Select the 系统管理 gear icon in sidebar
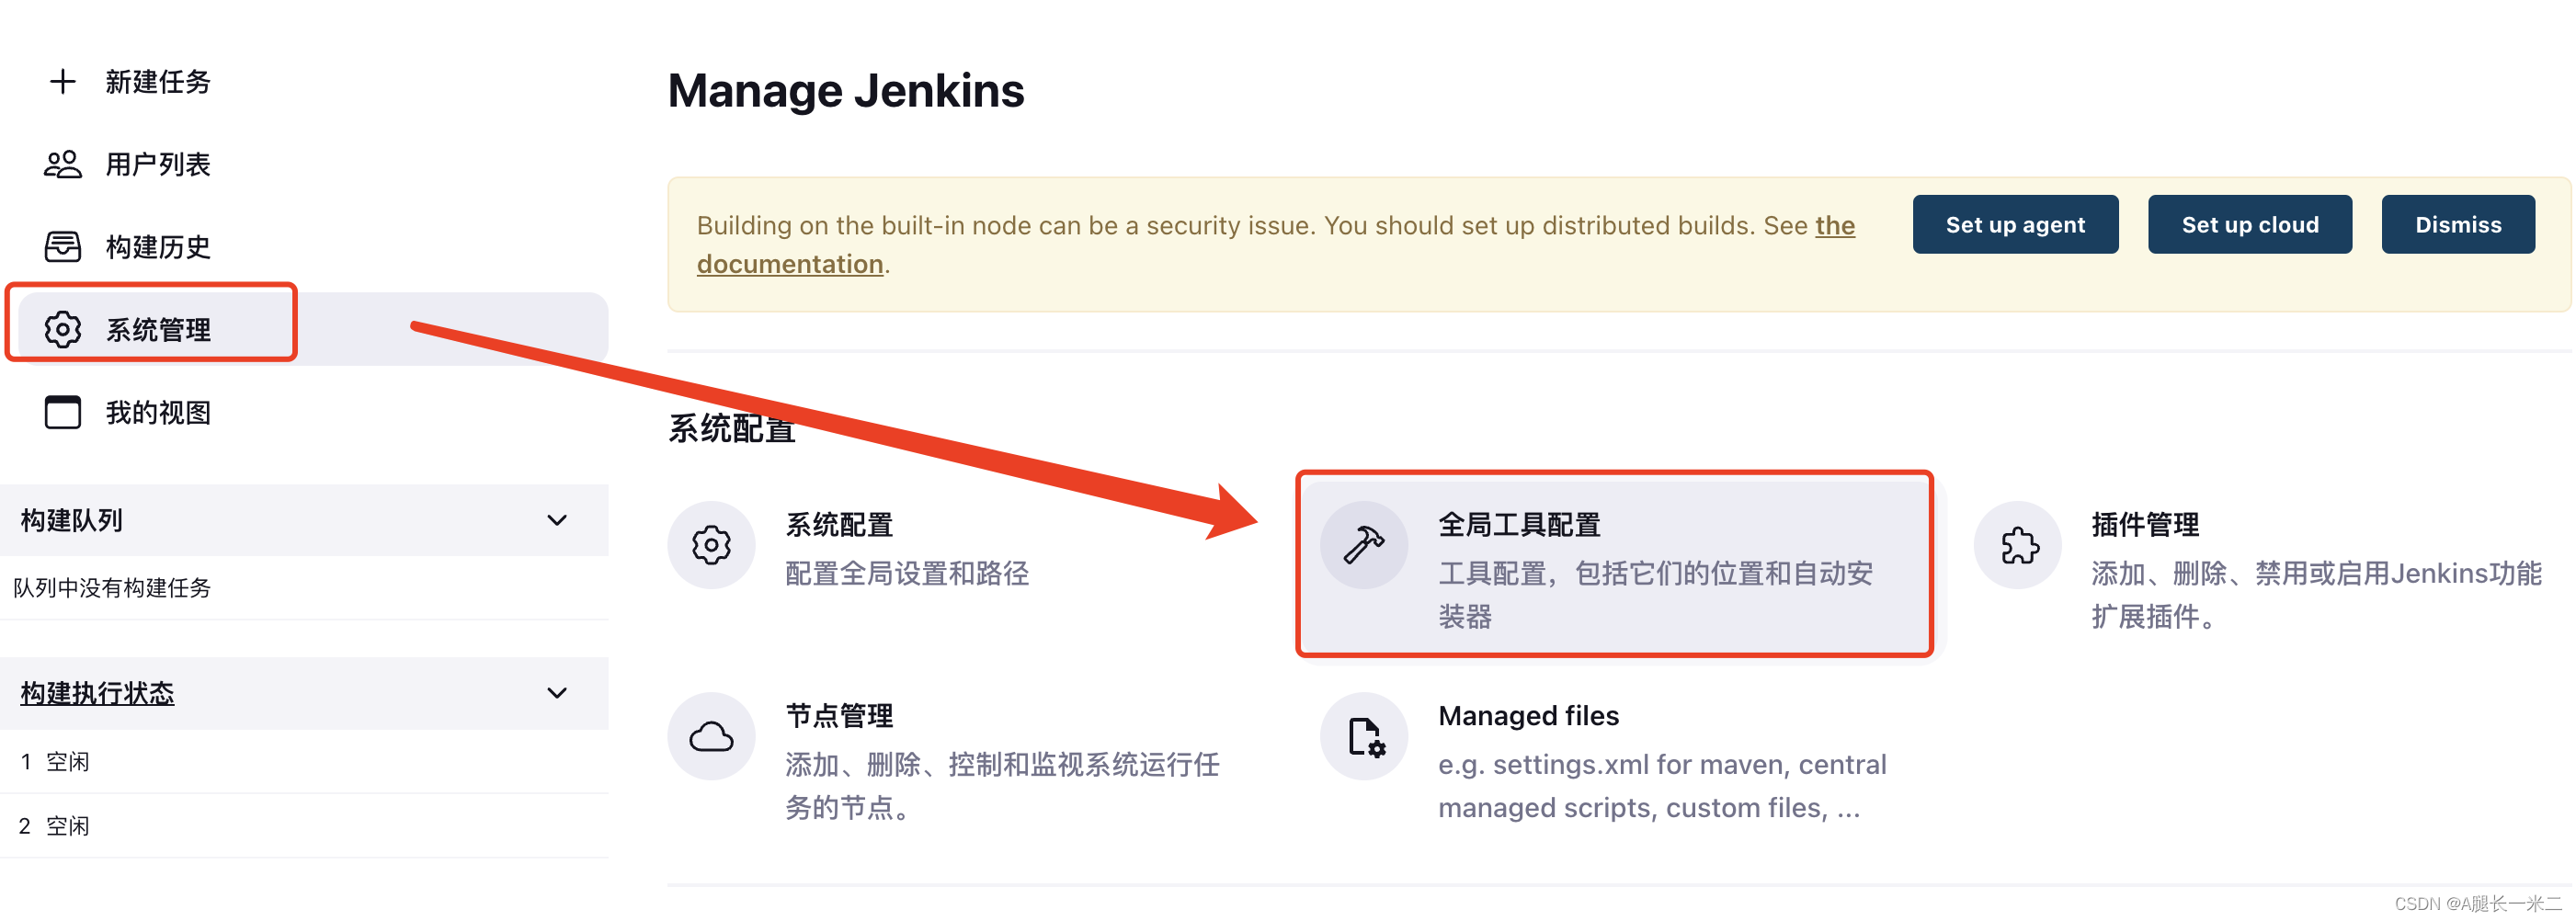 62,329
